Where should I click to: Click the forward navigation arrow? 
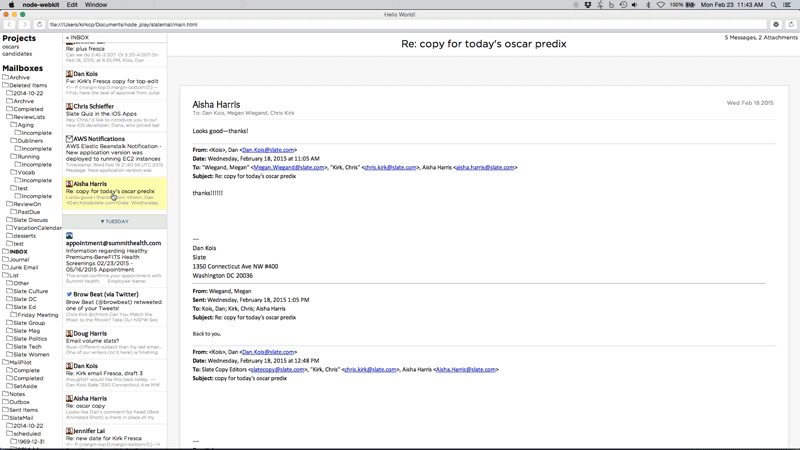point(24,24)
